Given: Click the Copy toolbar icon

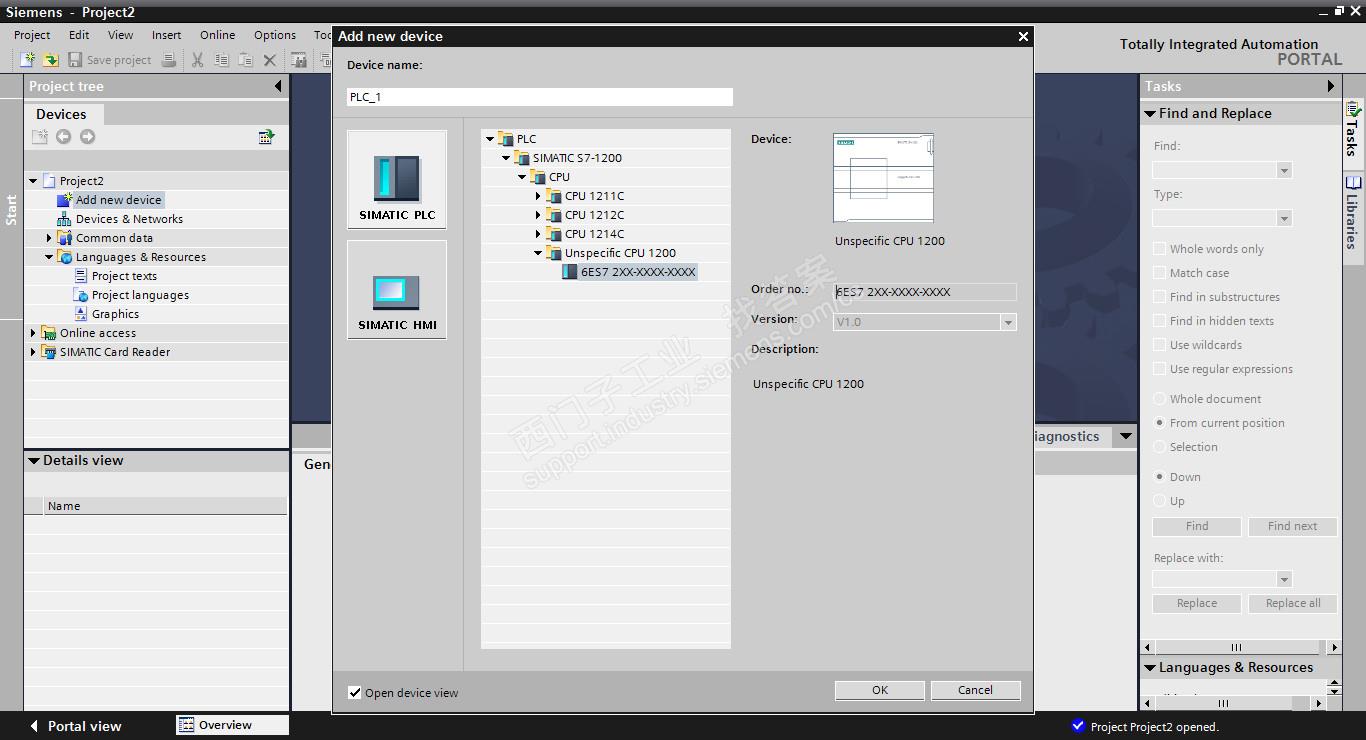Looking at the screenshot, I should point(221,60).
